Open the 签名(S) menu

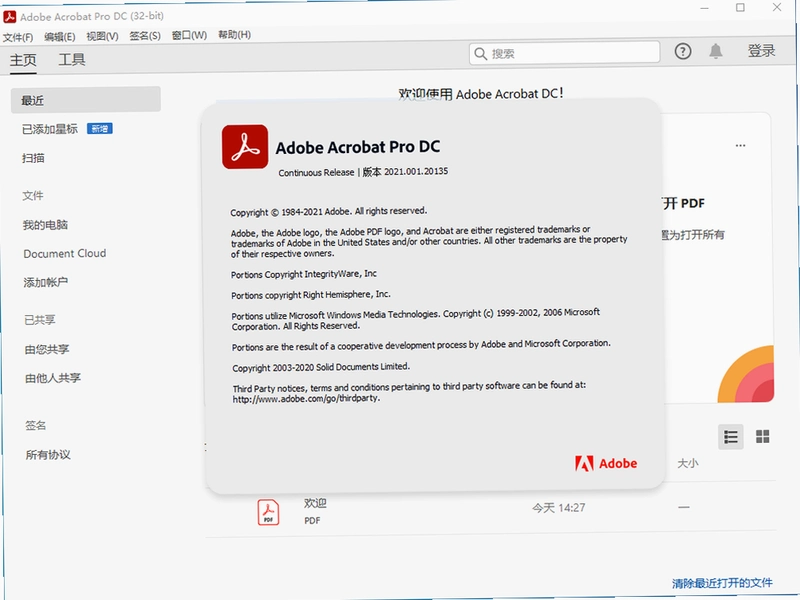click(x=145, y=36)
